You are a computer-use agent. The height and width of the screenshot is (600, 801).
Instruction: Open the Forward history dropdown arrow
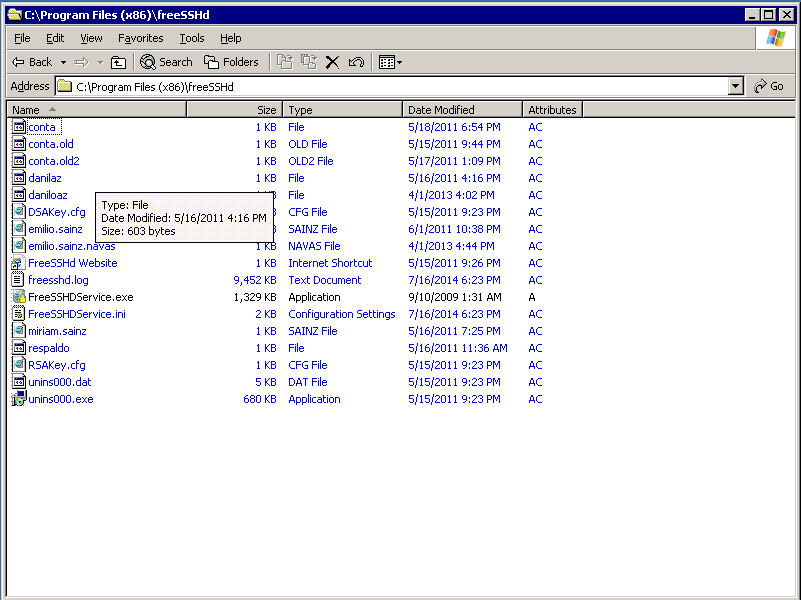coord(101,62)
